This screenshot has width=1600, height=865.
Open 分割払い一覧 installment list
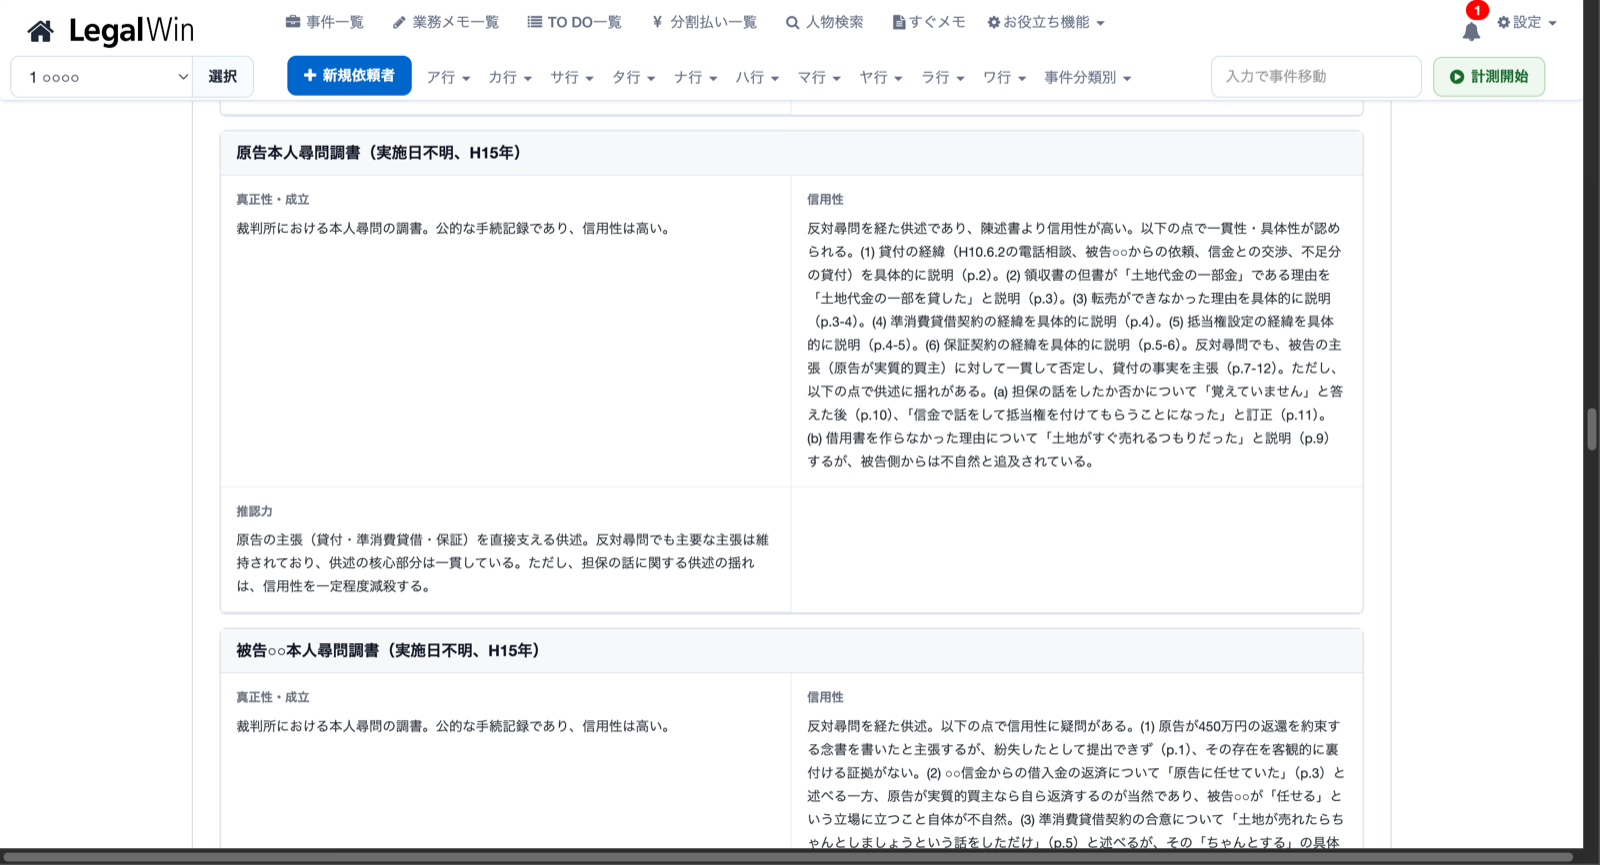pyautogui.click(x=704, y=22)
